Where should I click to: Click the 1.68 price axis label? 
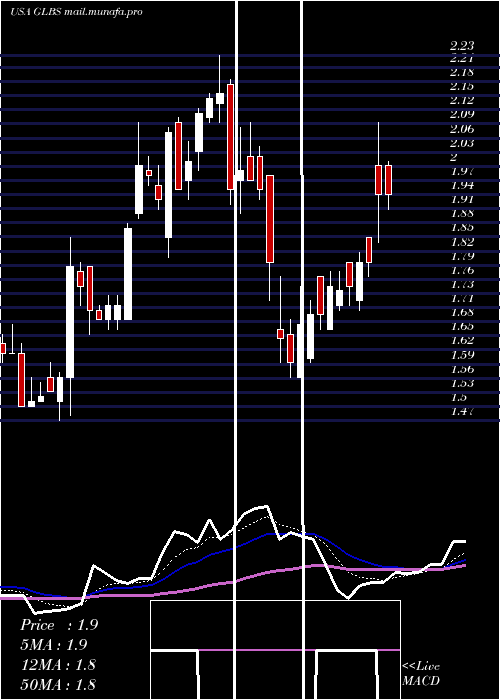point(462,312)
